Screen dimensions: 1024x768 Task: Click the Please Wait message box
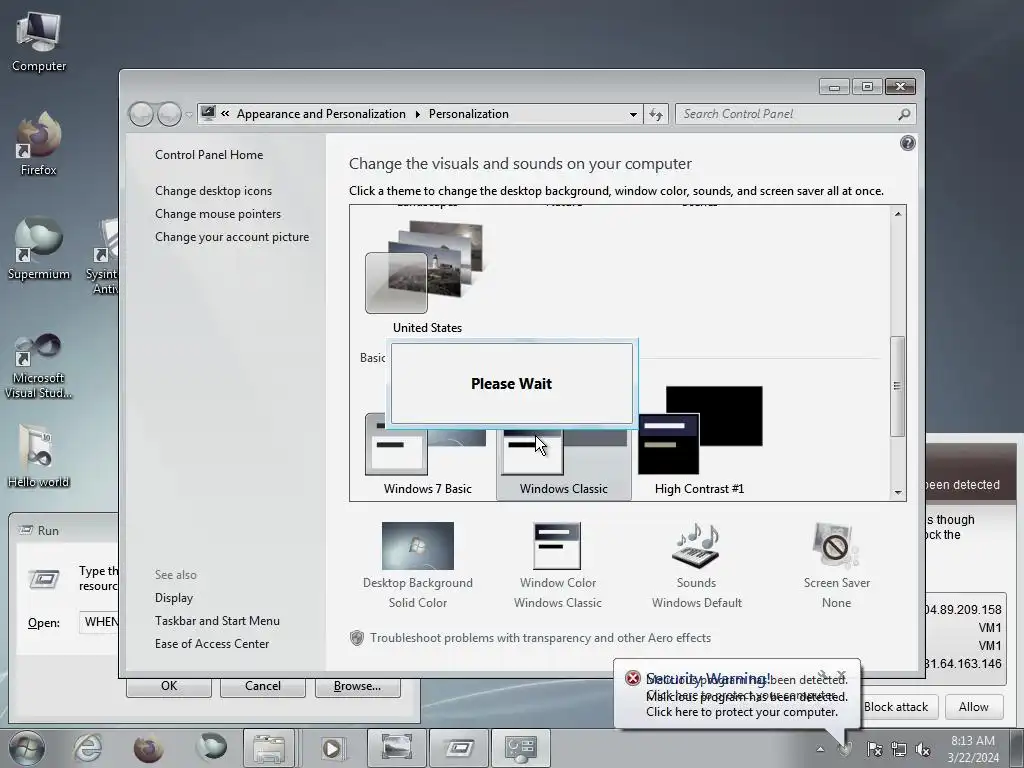[x=511, y=384]
